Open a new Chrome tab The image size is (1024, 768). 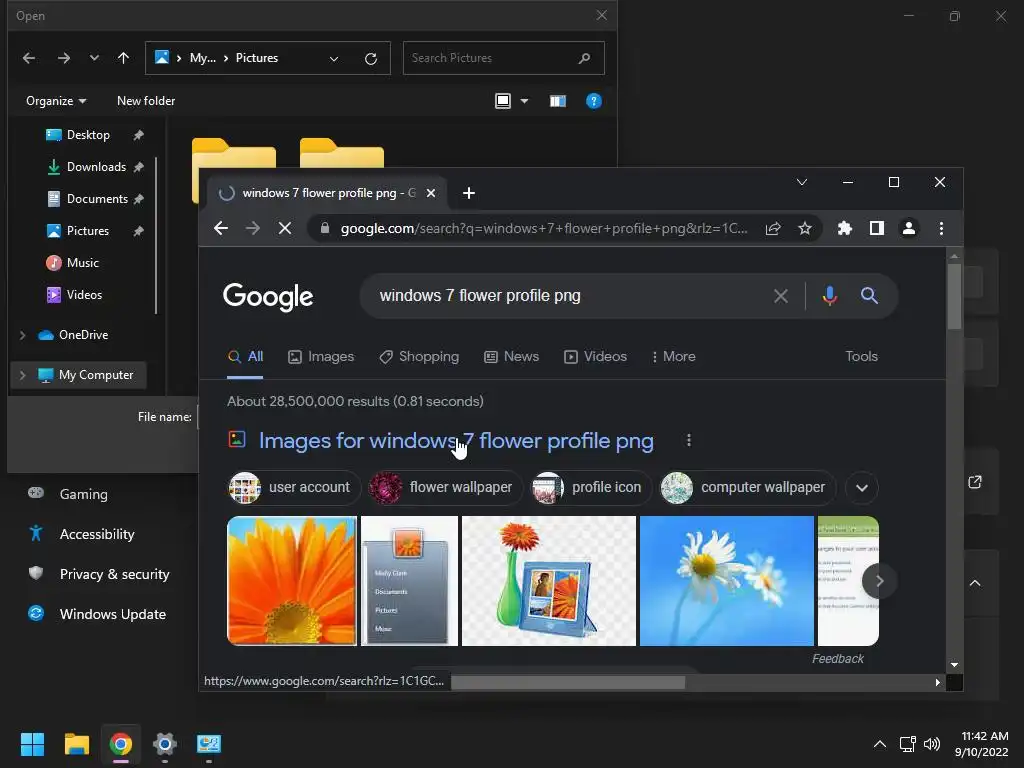point(468,193)
